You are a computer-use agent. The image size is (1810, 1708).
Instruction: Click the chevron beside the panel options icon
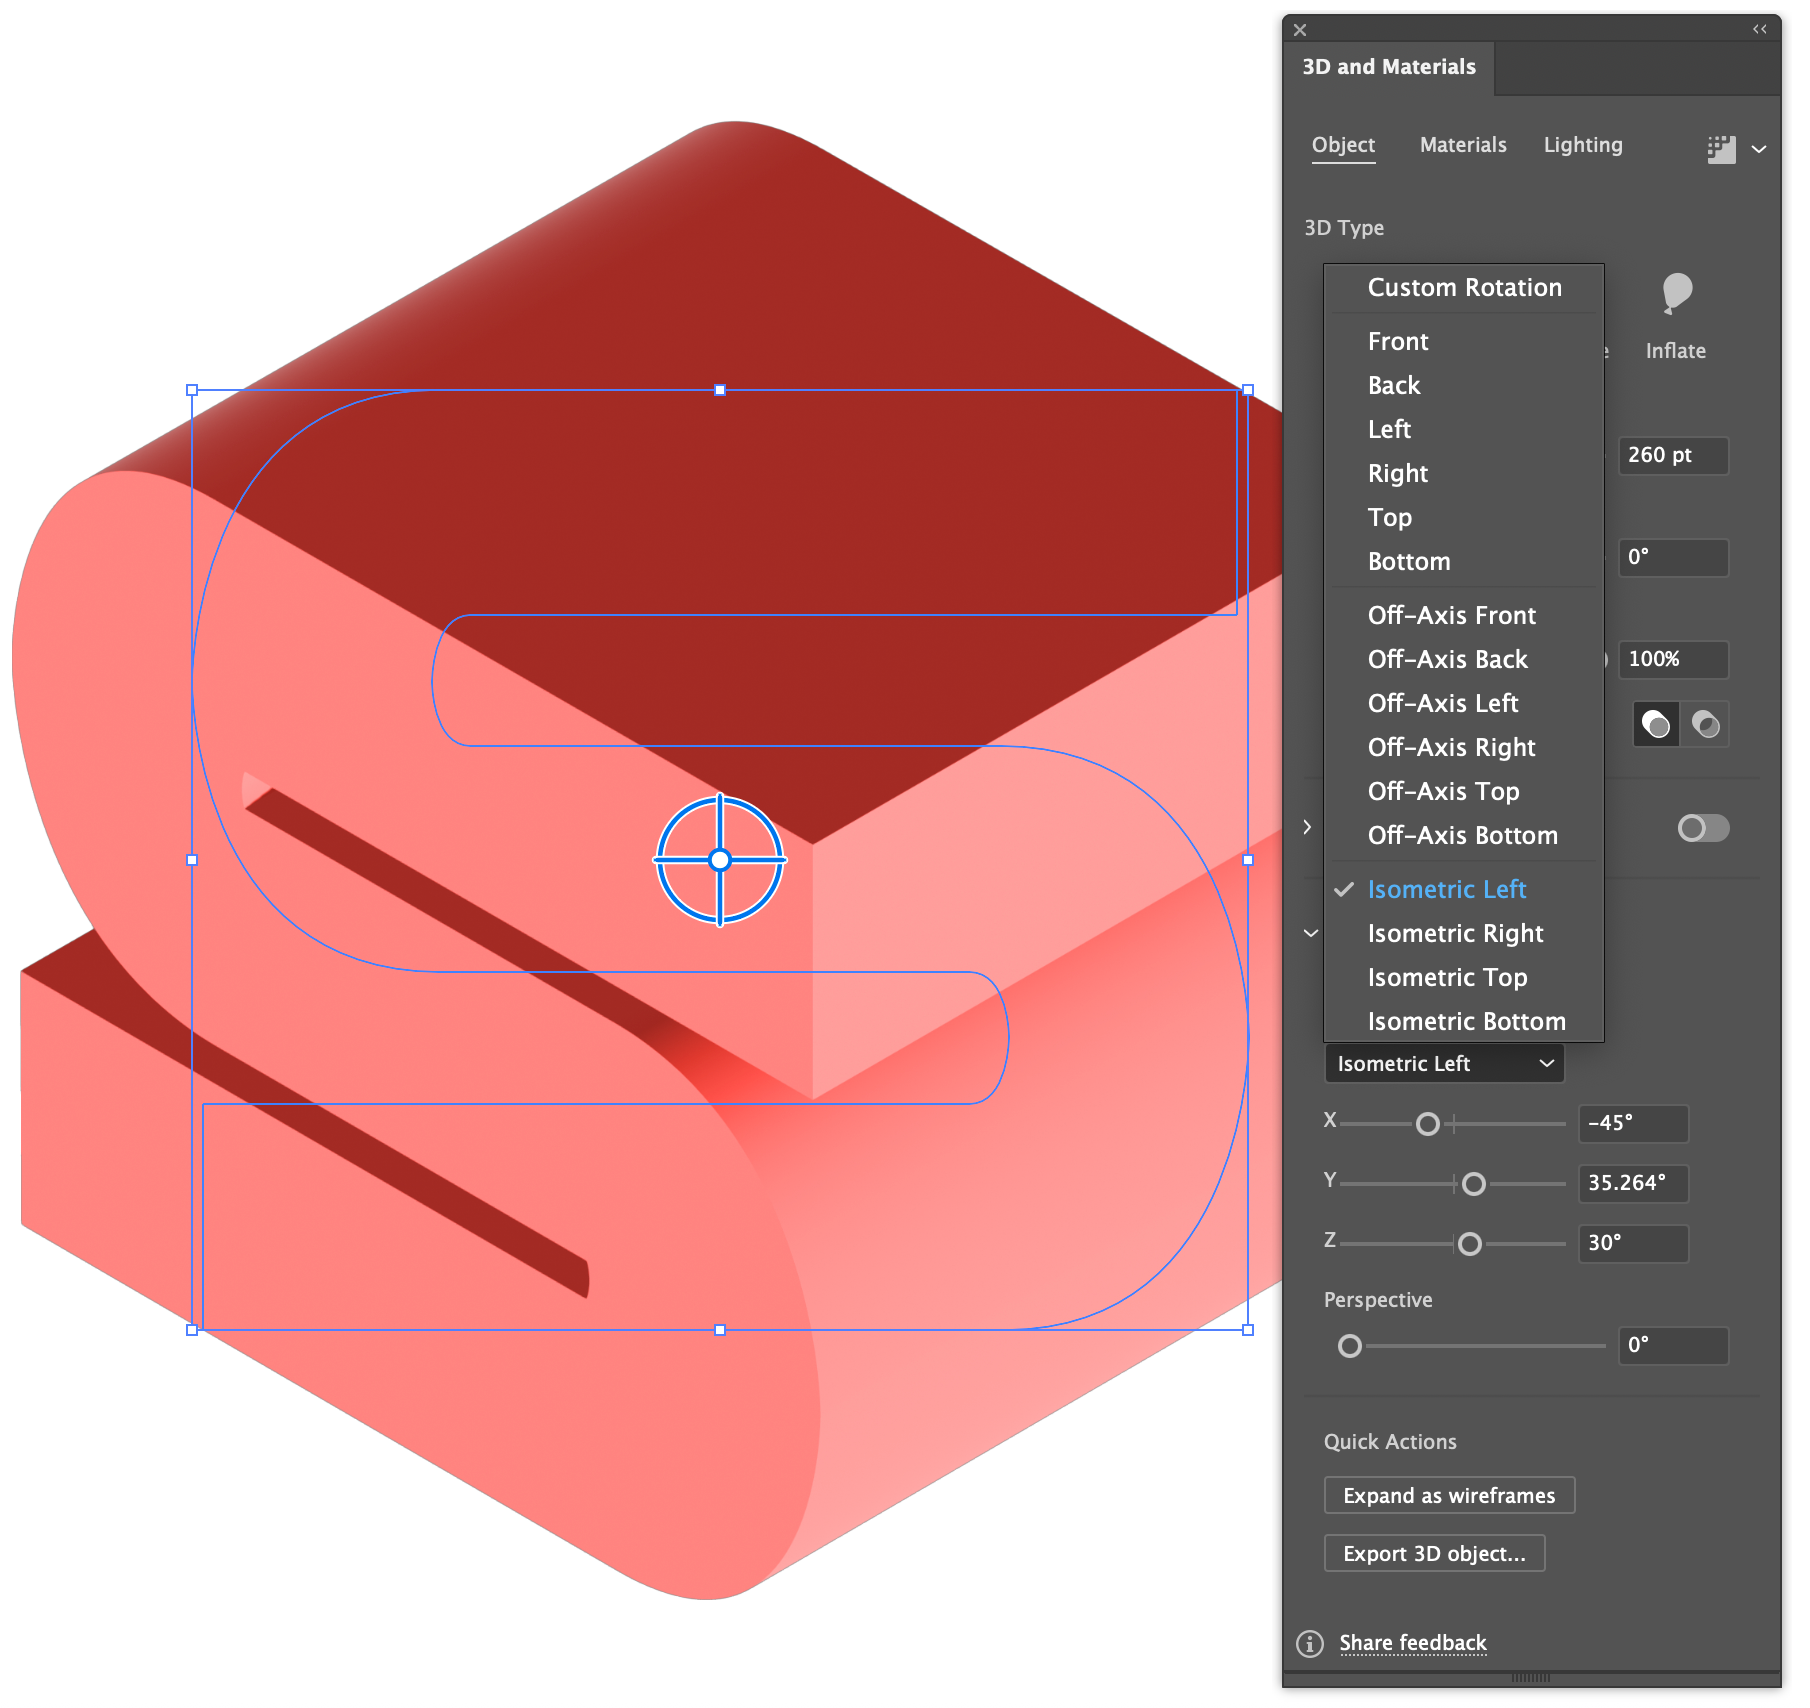coord(1759,148)
